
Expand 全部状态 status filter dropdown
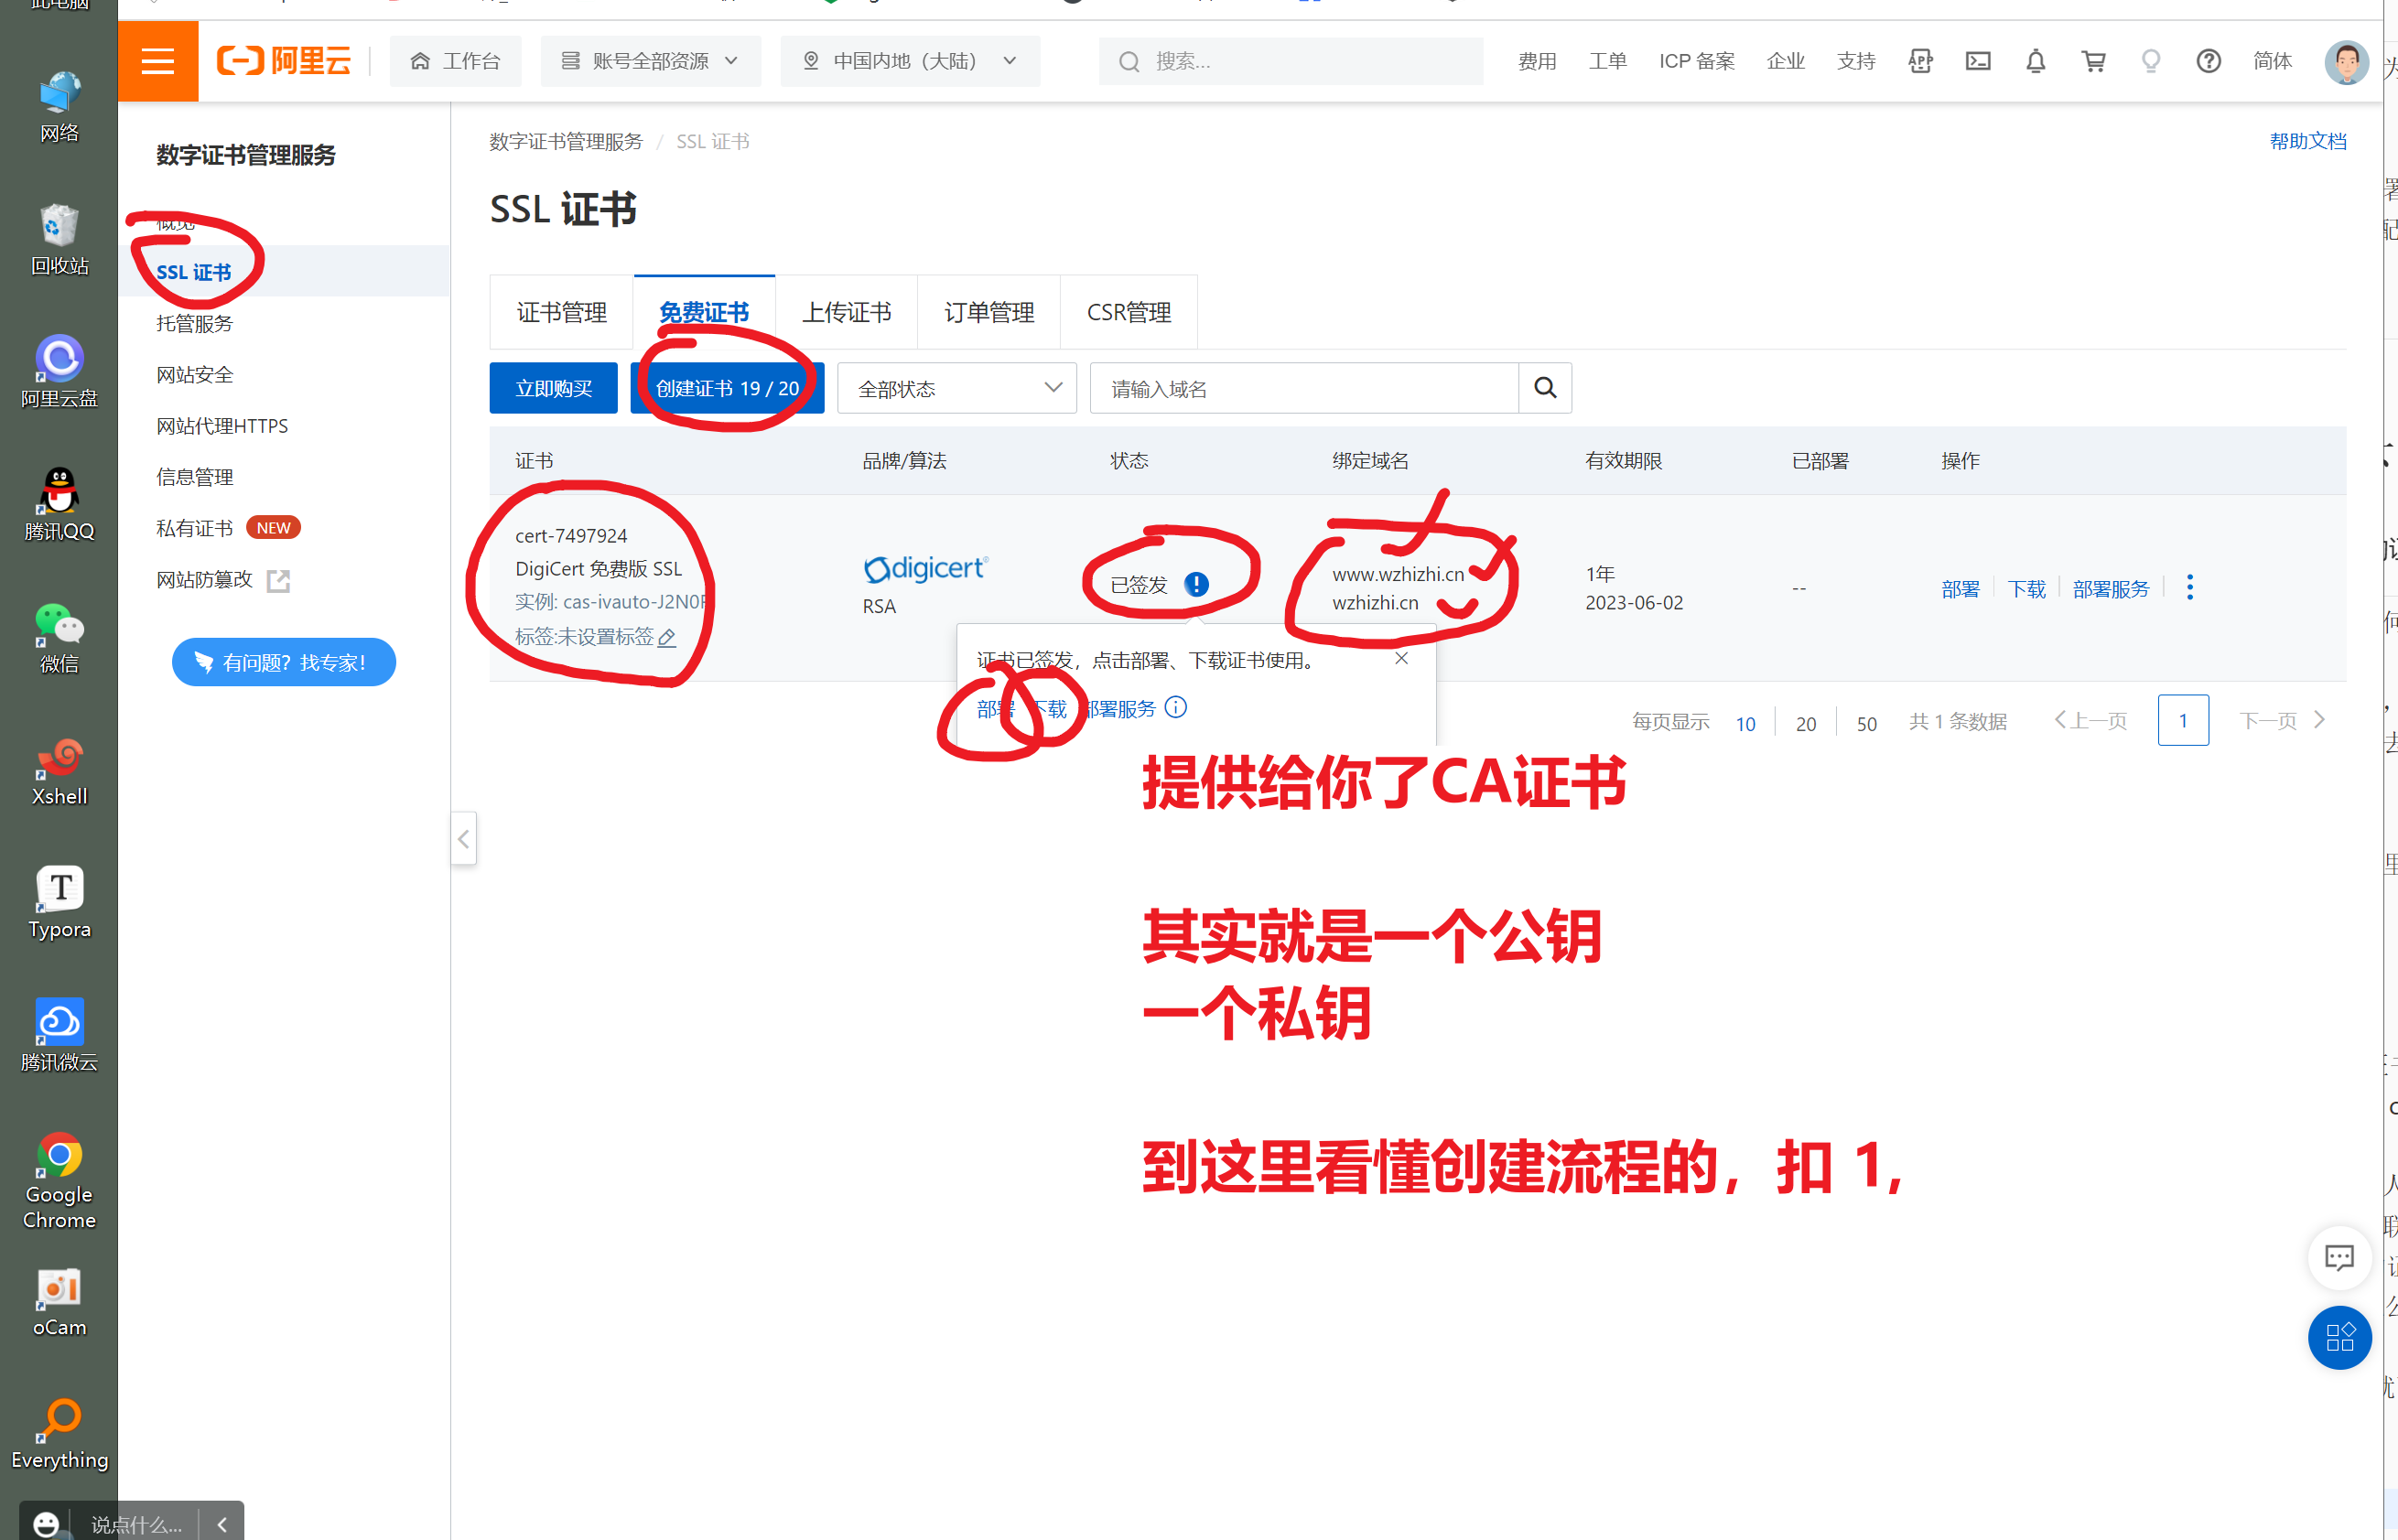click(956, 388)
